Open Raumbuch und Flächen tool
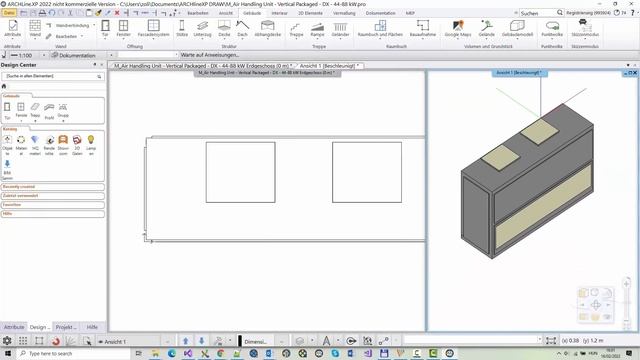This screenshot has width=640, height=360. point(380,29)
